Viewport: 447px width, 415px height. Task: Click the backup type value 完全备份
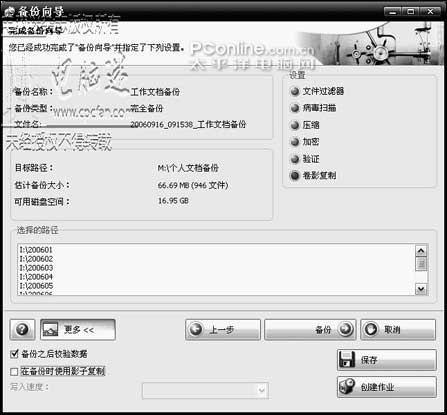point(147,108)
